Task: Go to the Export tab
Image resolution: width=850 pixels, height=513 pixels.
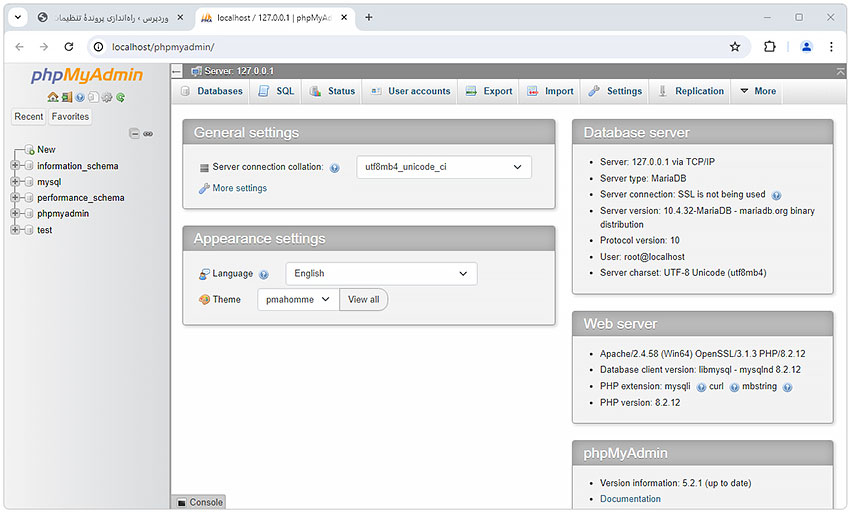Action: 489,91
